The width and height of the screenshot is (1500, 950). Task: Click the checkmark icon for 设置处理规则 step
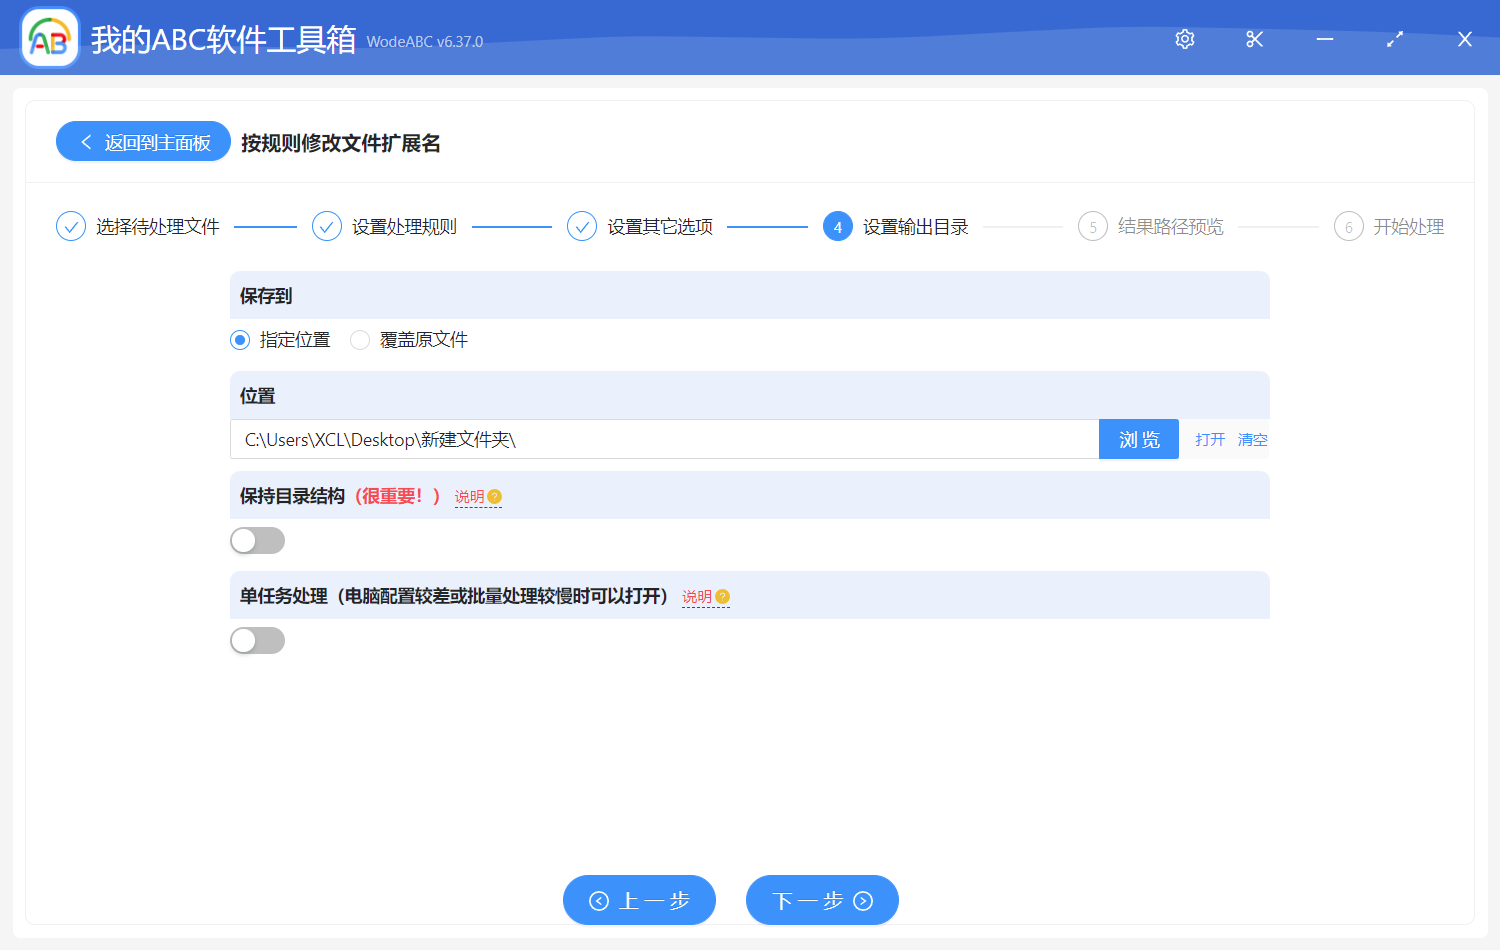(327, 226)
